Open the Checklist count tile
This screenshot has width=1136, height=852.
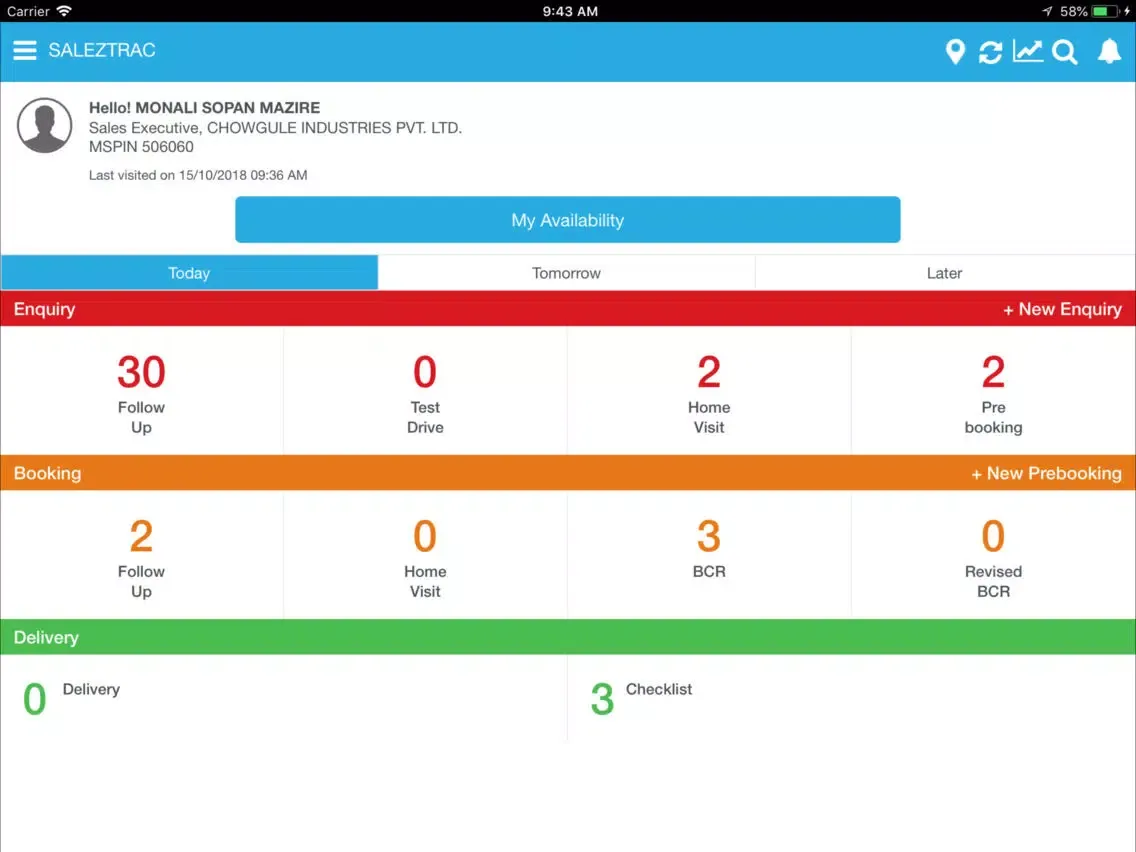coord(851,698)
